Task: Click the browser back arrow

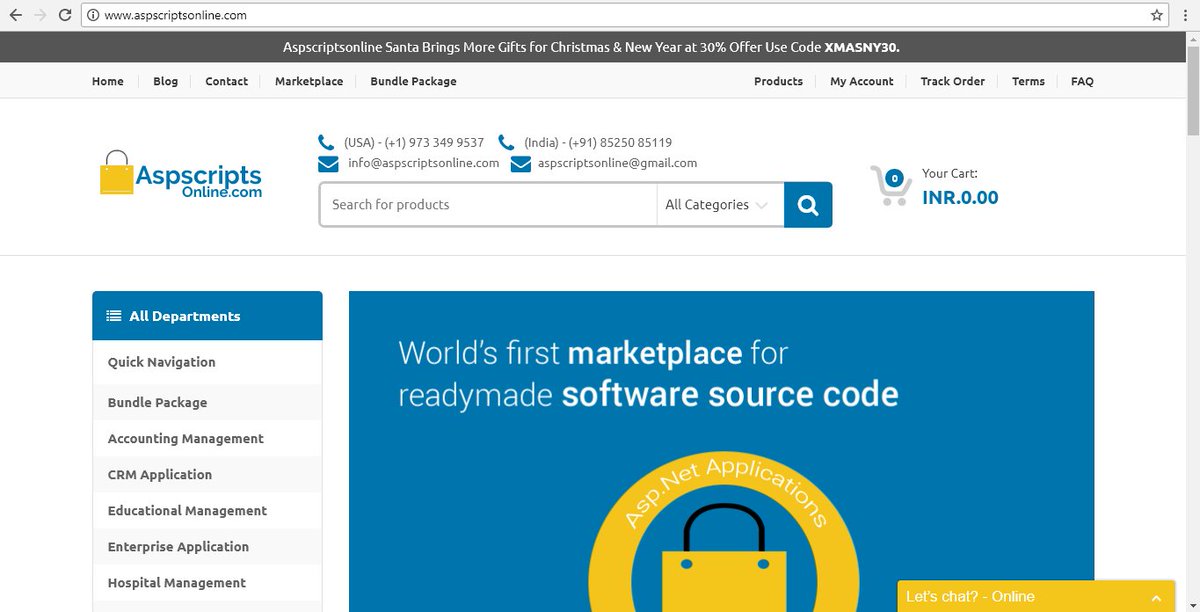Action: 15,15
